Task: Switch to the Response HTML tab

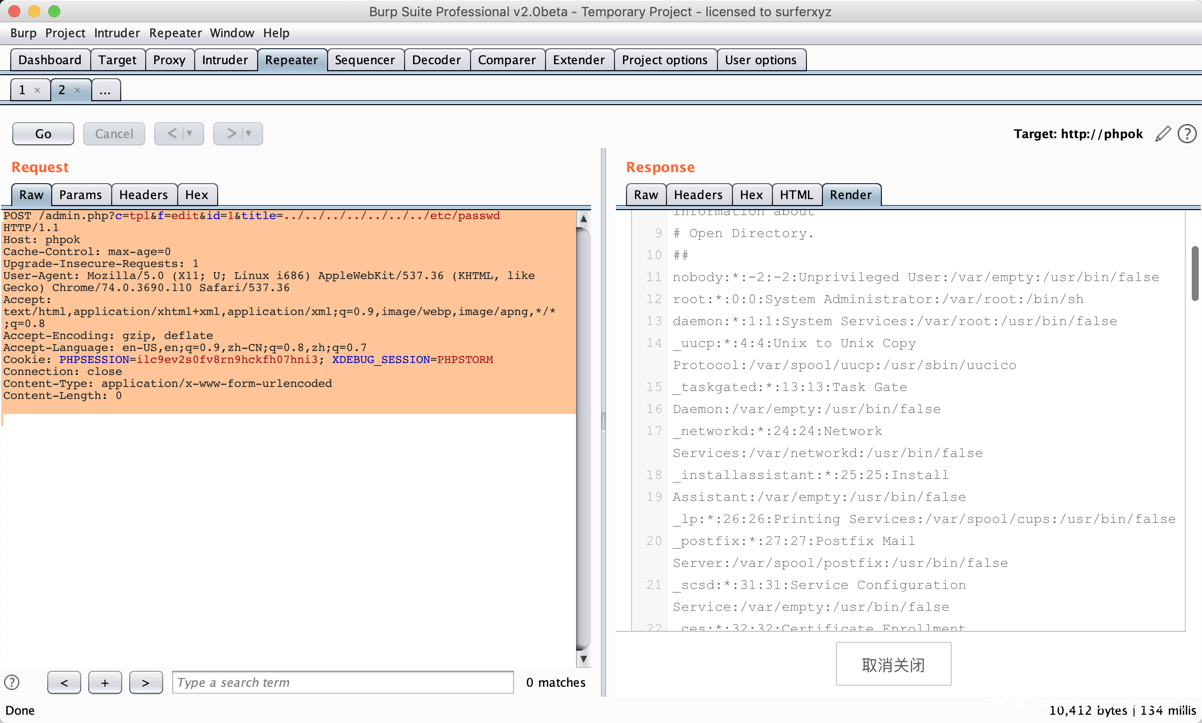Action: [797, 195]
